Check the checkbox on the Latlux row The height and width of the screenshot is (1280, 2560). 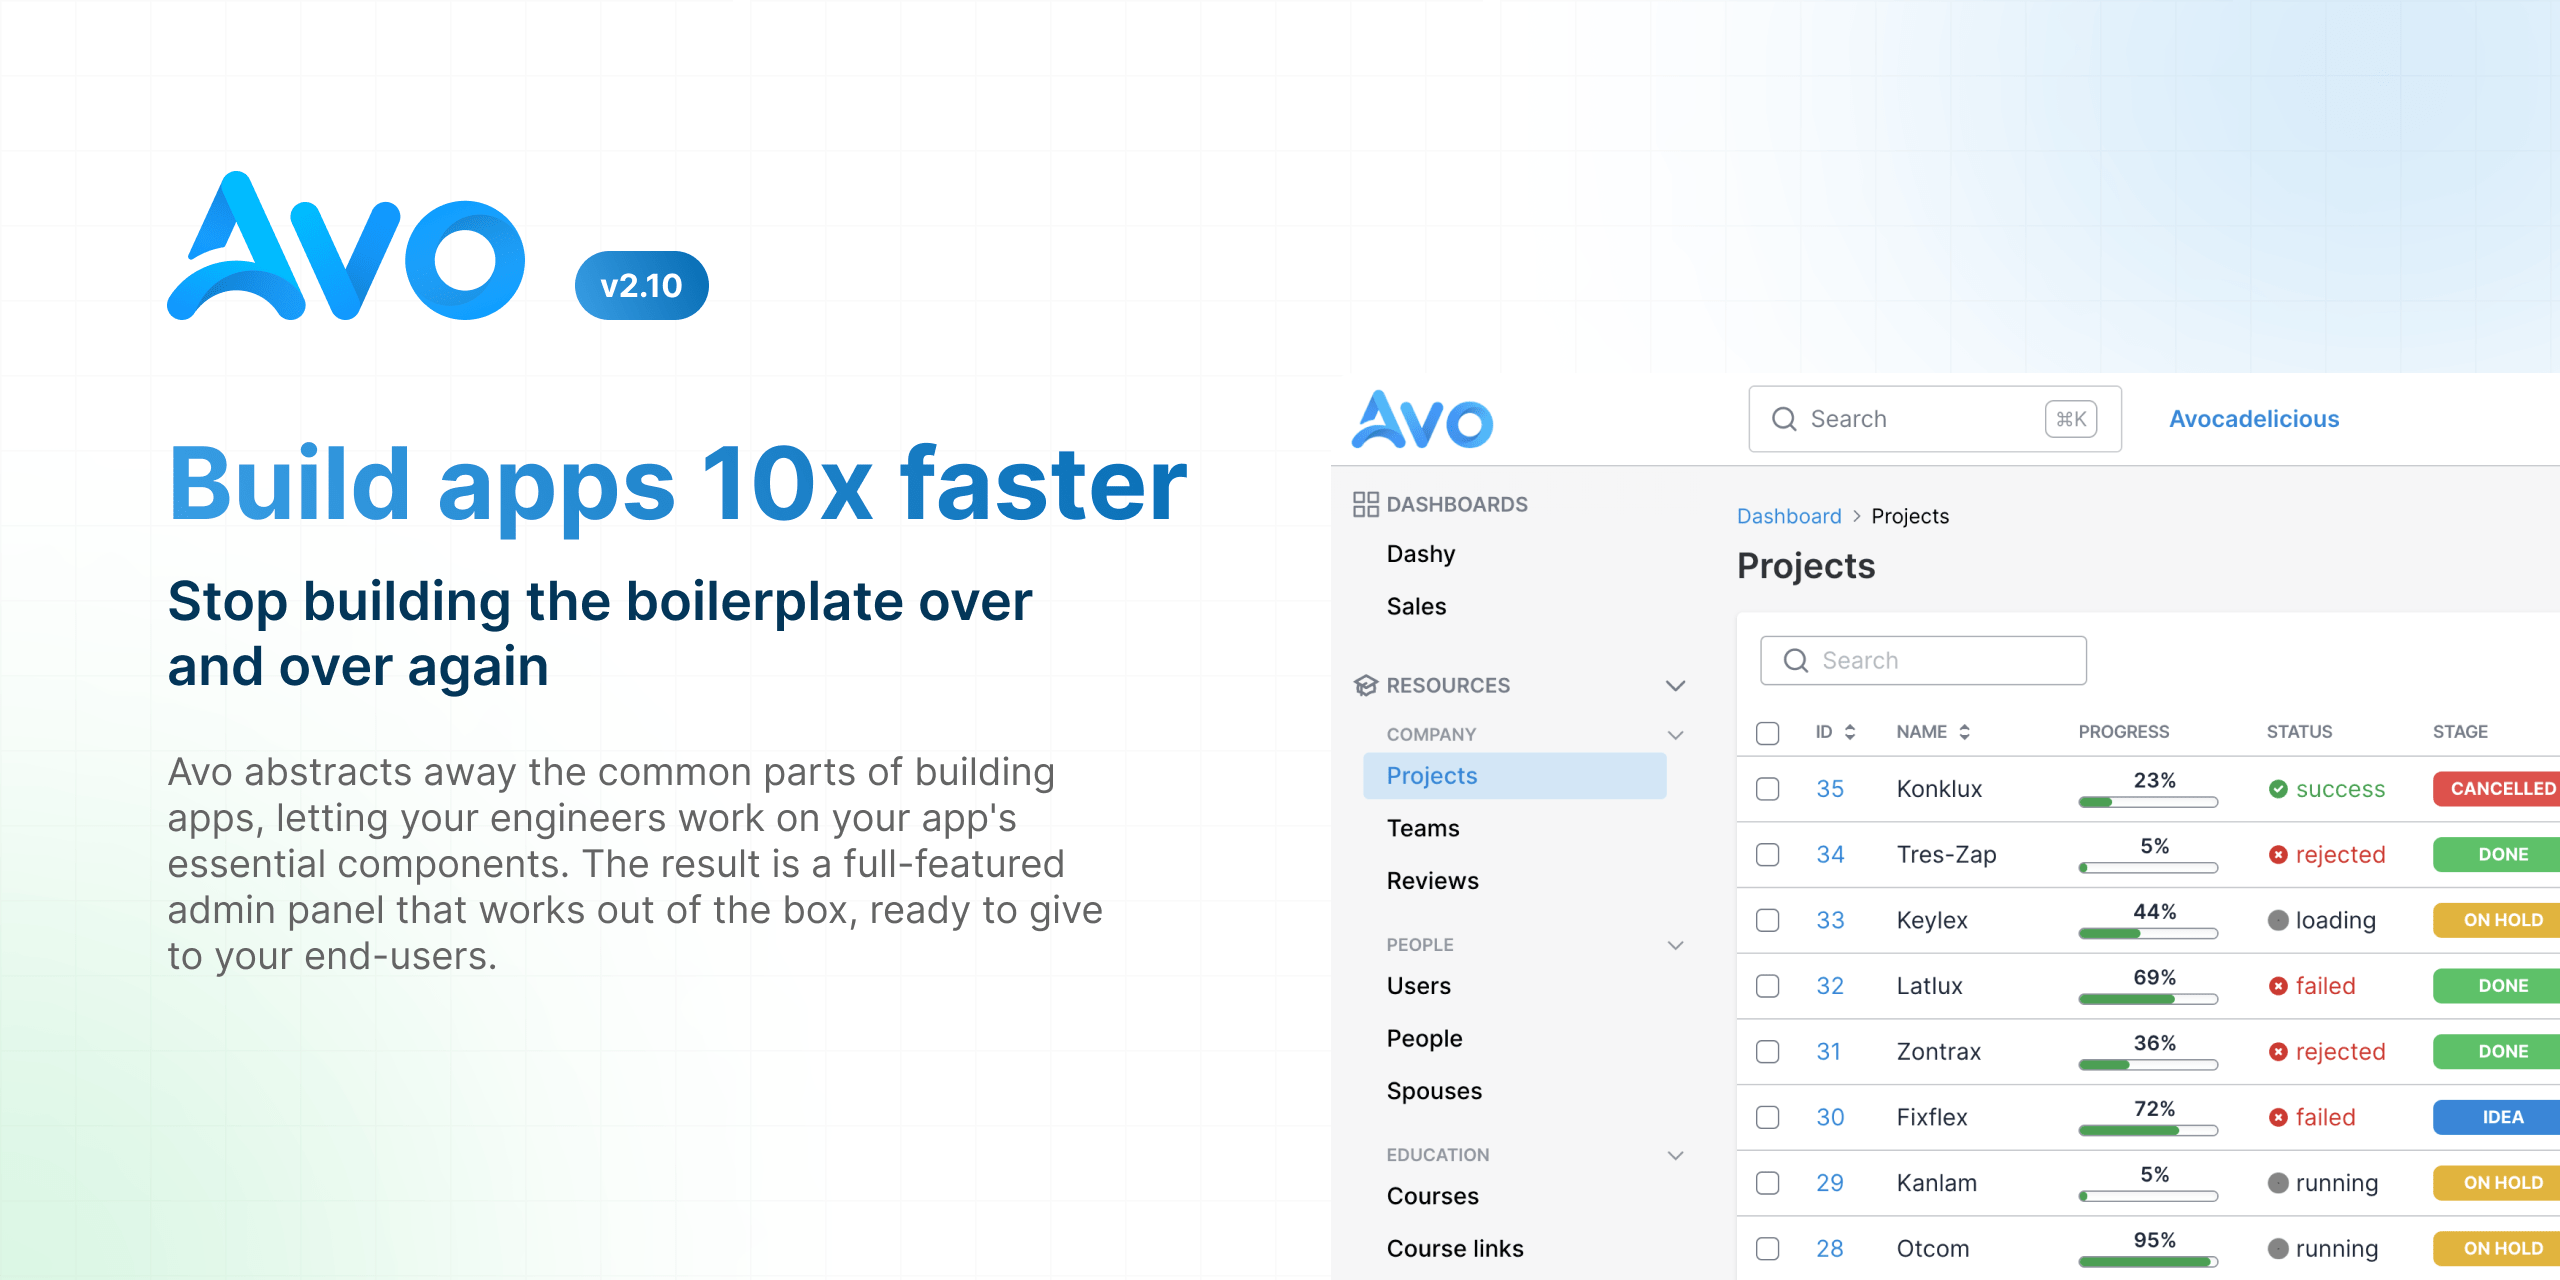coord(1767,986)
